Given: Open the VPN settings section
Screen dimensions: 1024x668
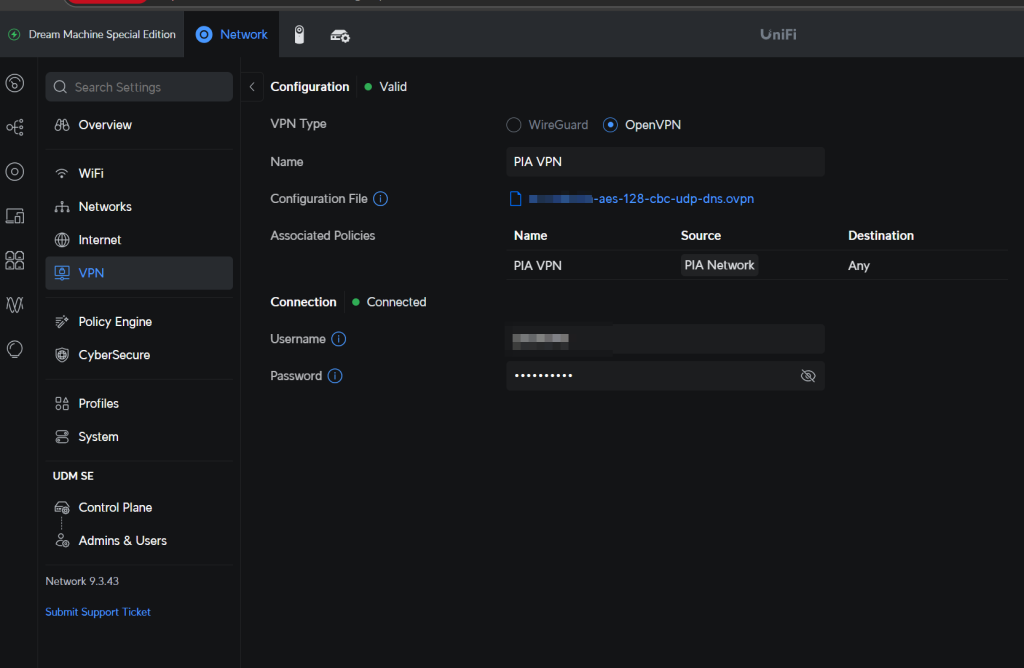Looking at the screenshot, I should pos(139,273).
